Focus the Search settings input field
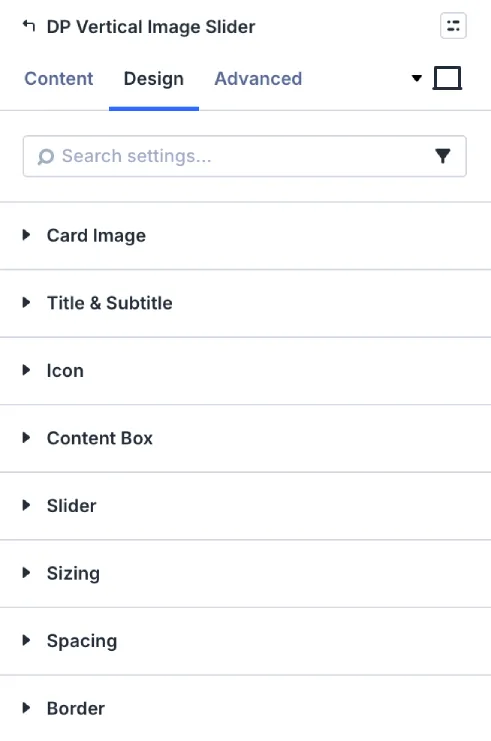 coord(245,156)
